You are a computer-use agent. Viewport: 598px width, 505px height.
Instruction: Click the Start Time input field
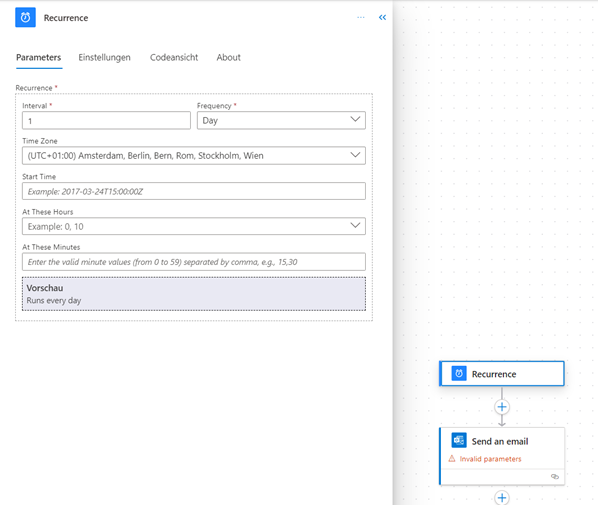pyautogui.click(x=194, y=191)
